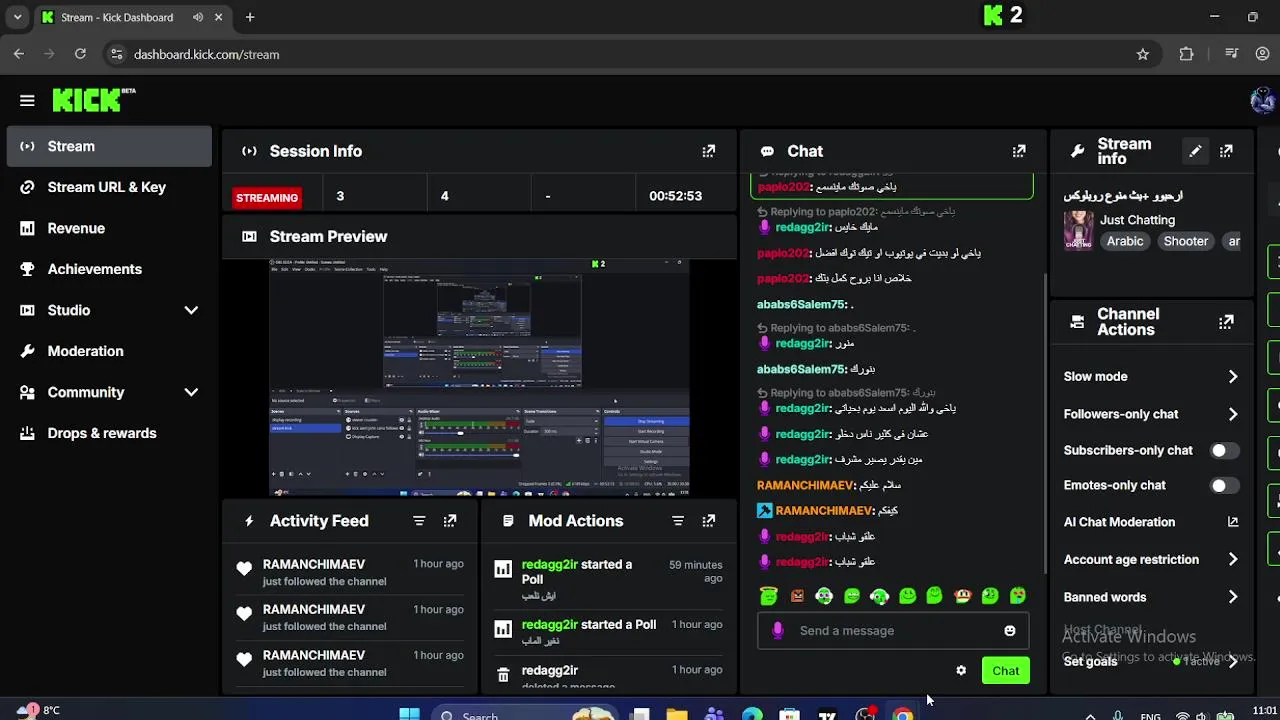1280x720 pixels.
Task: Open a new browser tab
Action: click(250, 17)
